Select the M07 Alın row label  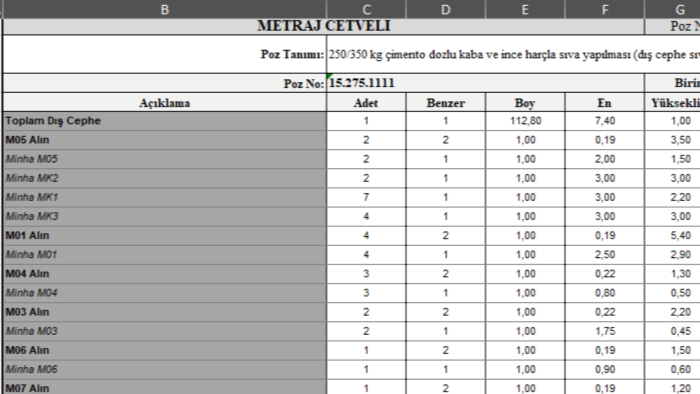click(165, 387)
